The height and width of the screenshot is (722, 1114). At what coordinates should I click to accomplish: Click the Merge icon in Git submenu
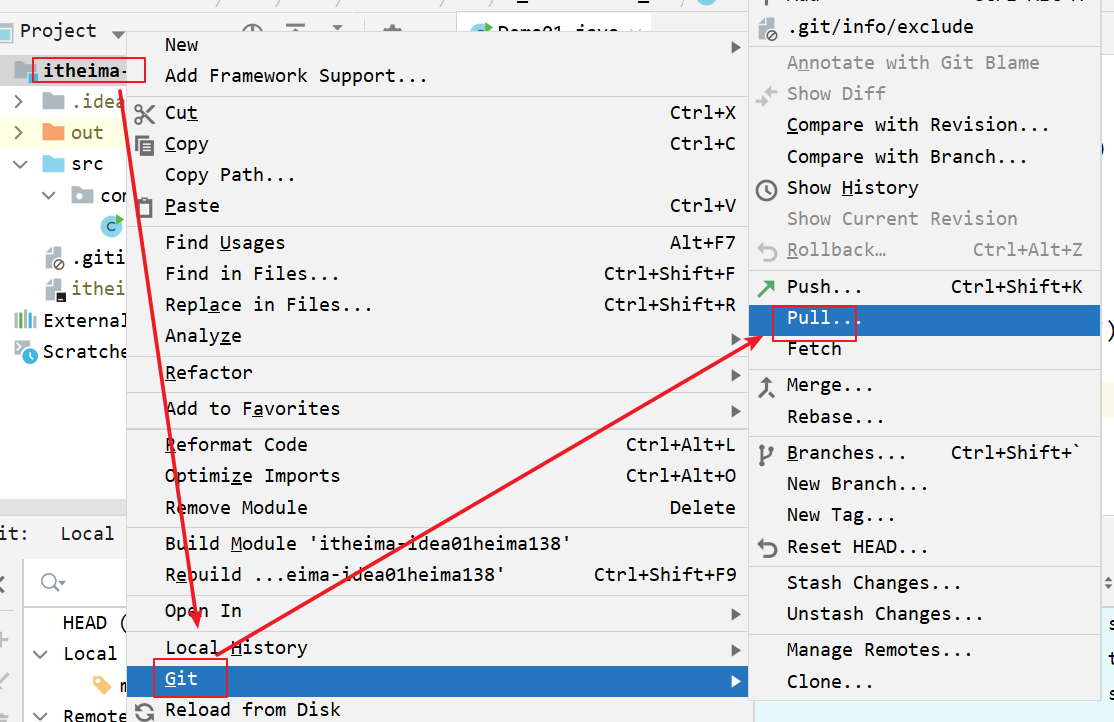(766, 386)
